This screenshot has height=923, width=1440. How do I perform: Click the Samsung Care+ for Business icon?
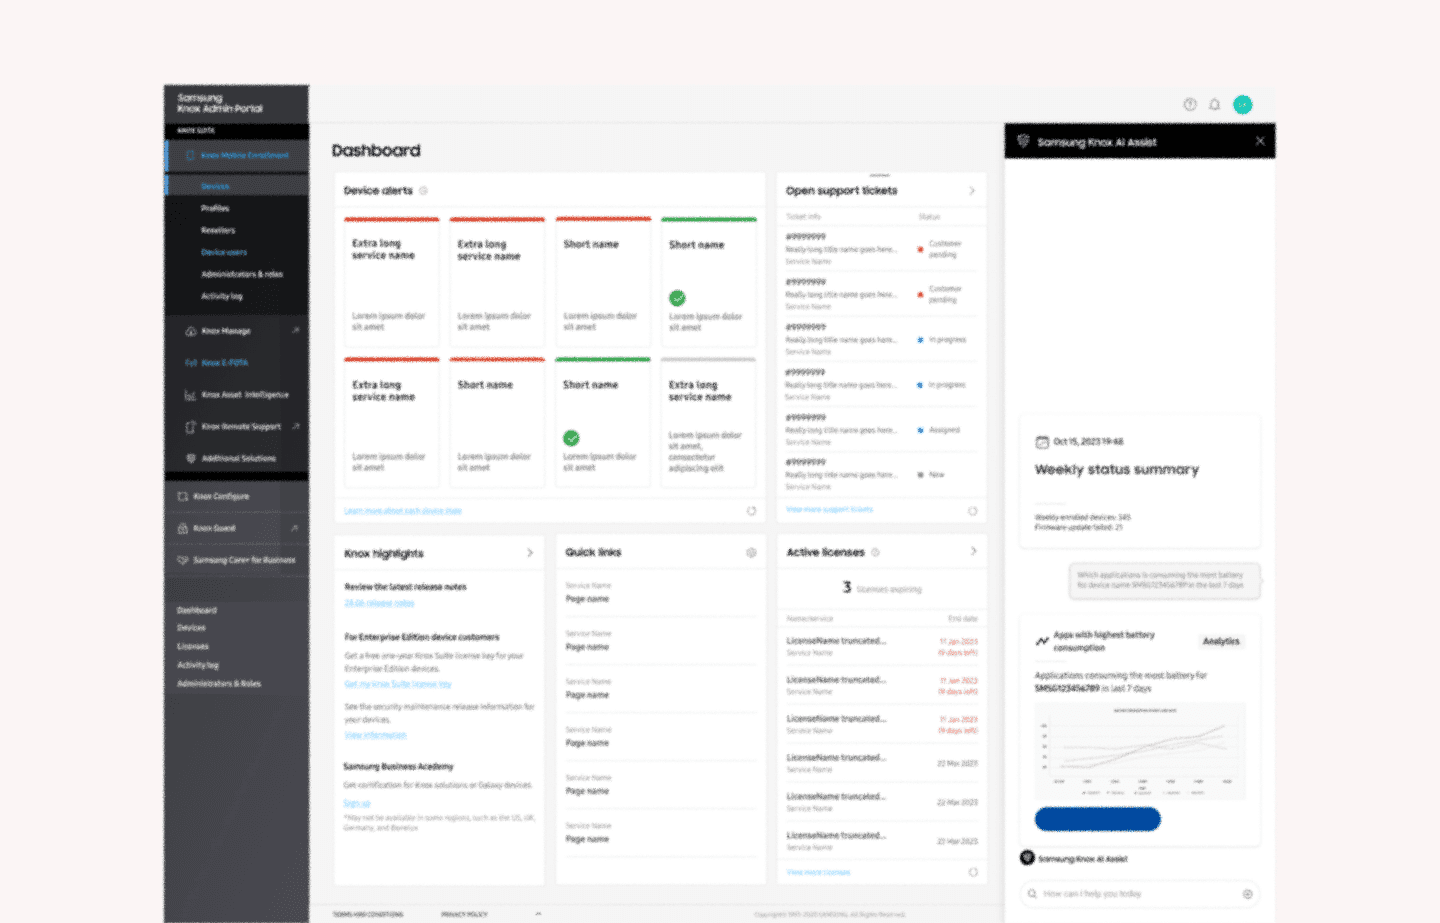182,560
